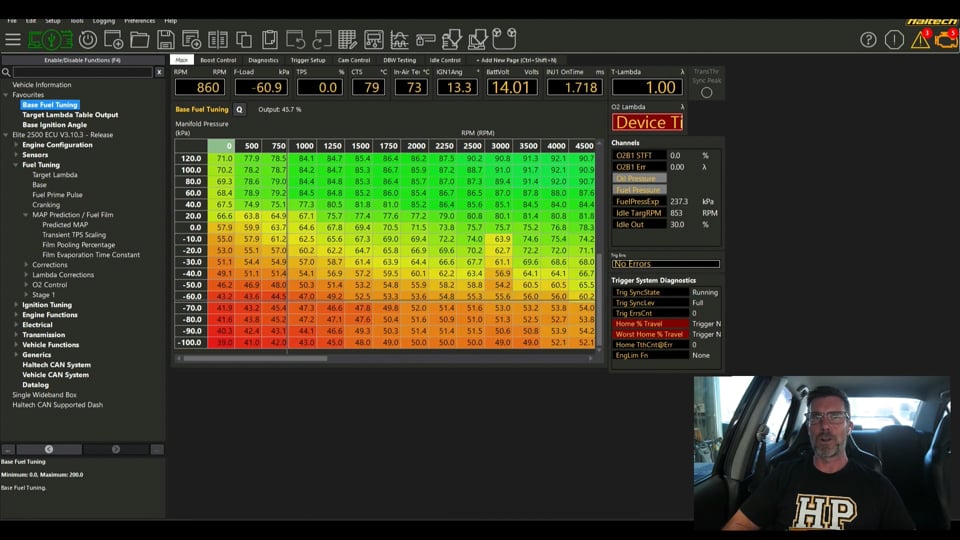
Task: Clear the search box with X button
Action: (159, 73)
